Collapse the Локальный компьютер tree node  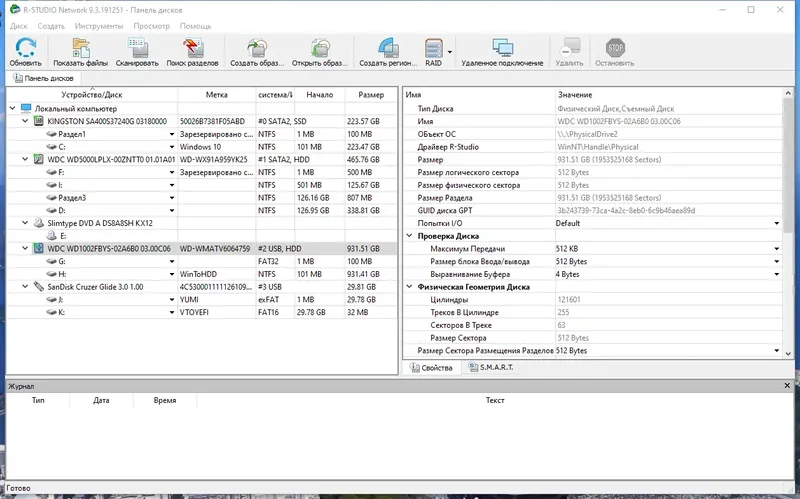[x=12, y=108]
